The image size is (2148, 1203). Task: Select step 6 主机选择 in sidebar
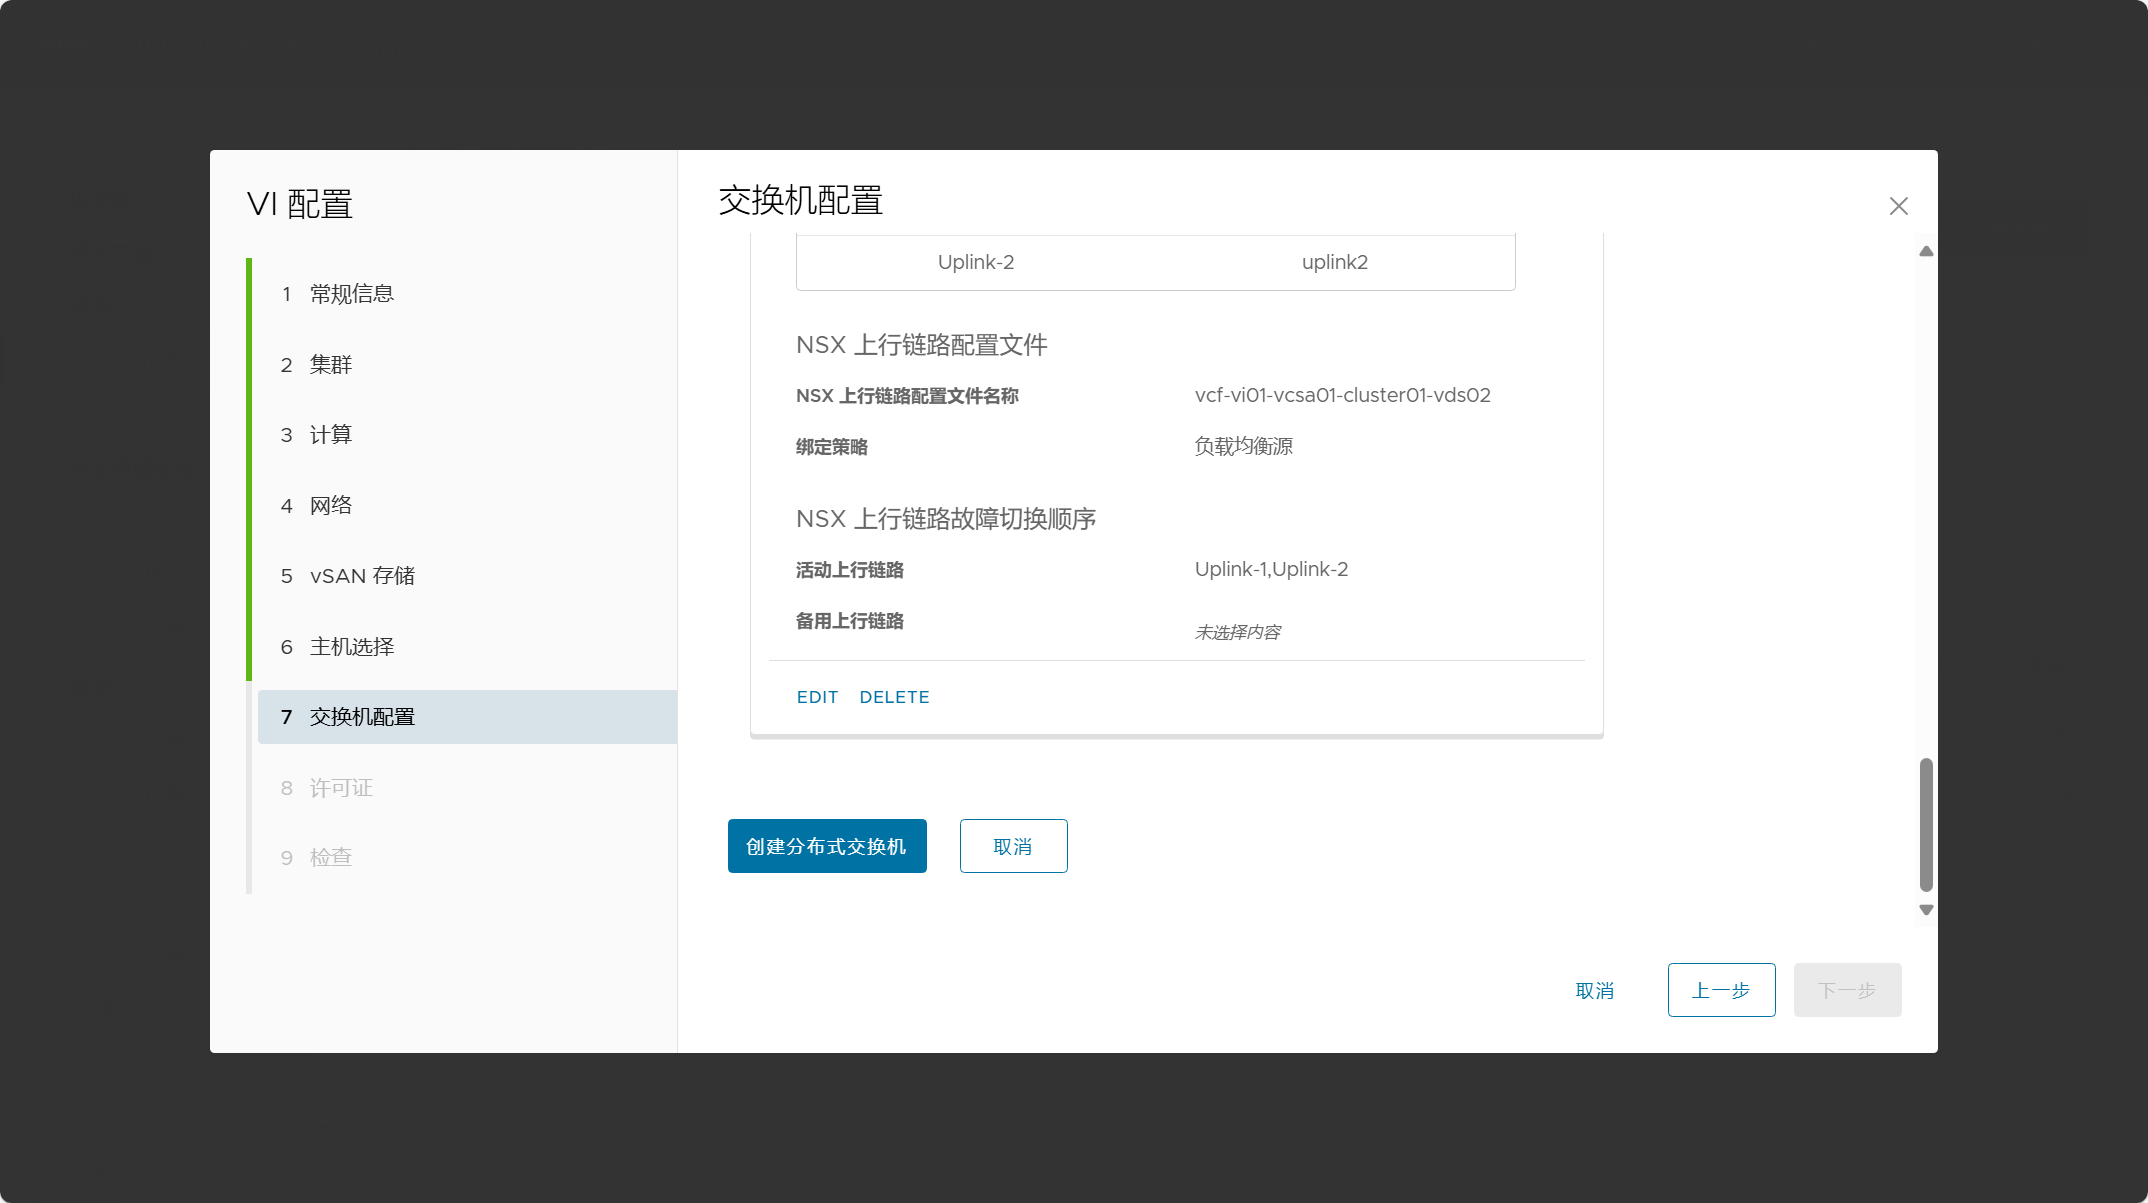pos(351,647)
